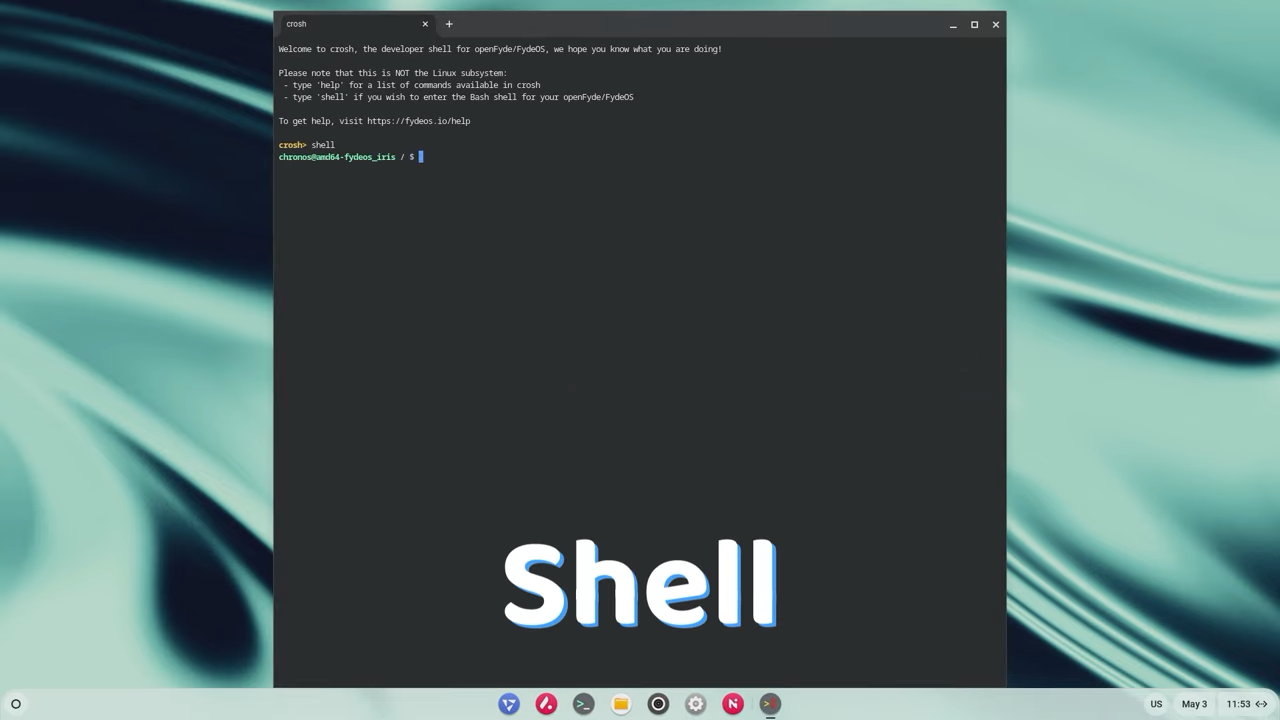Focus the running crosh shelf icon
The width and height of the screenshot is (1280, 720).
pyautogui.click(x=770, y=704)
